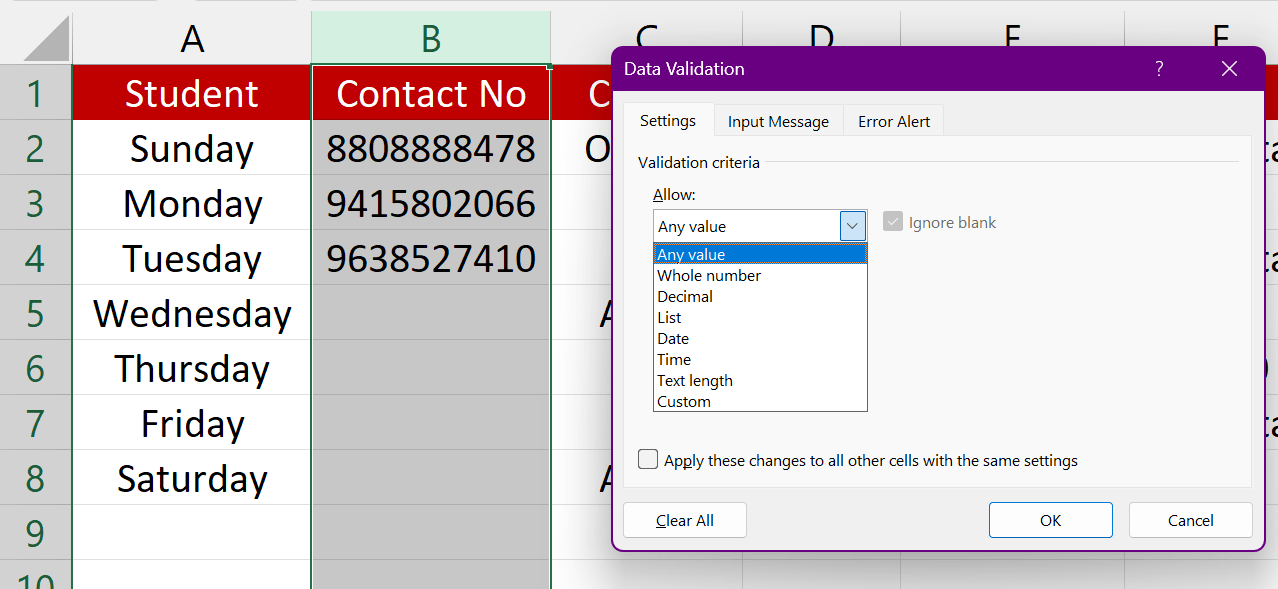Select column A header

(x=192, y=39)
